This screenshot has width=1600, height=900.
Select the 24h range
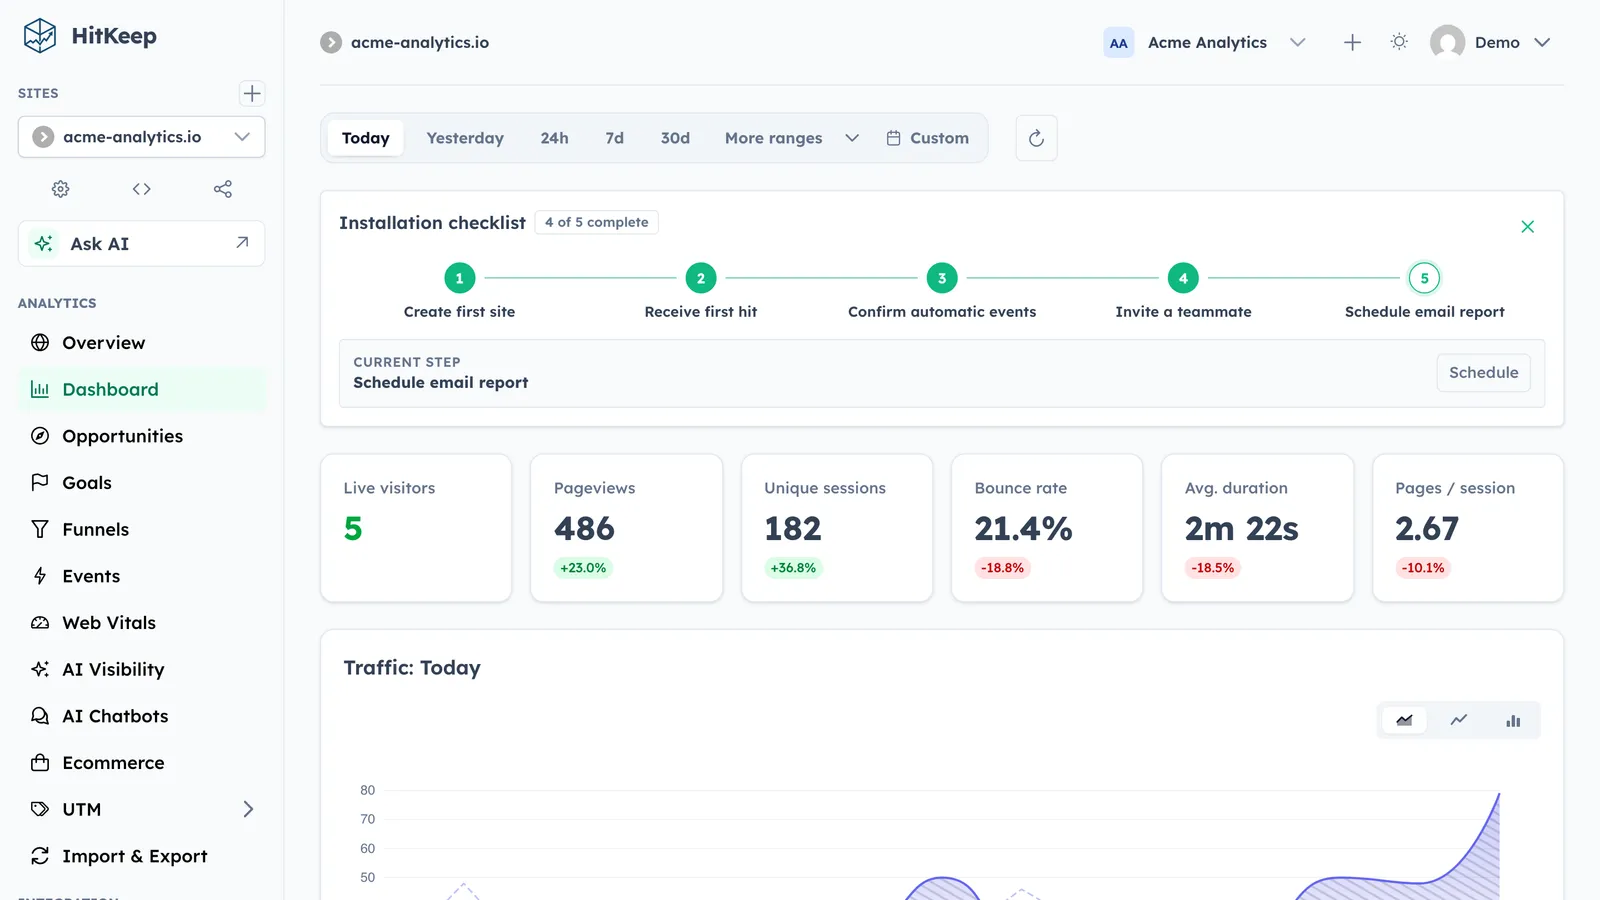click(554, 138)
